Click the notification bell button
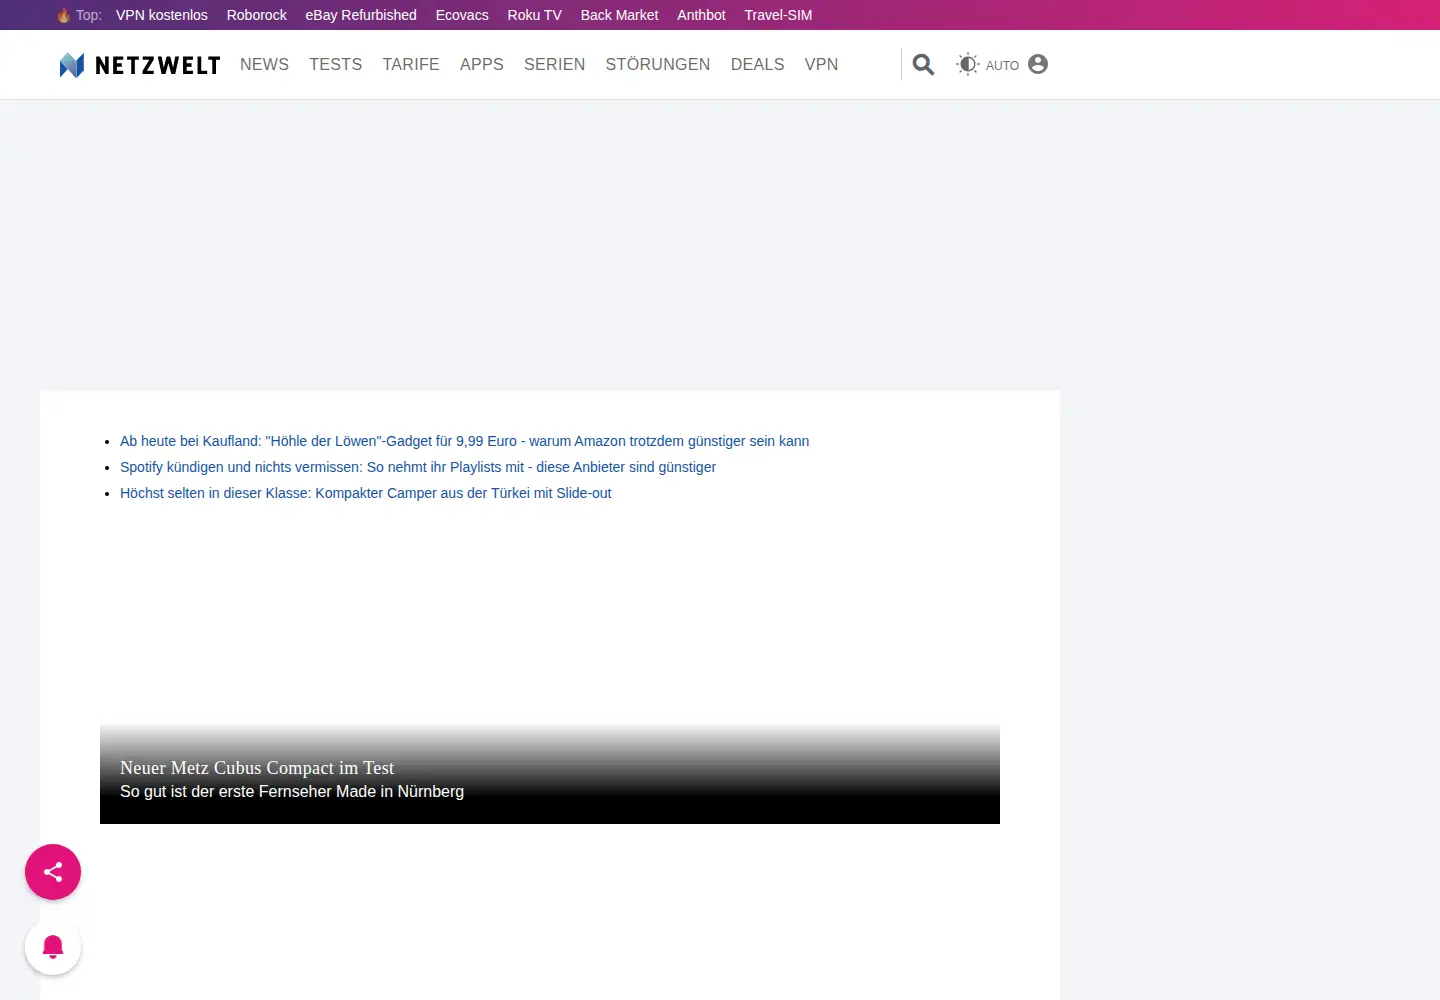The width and height of the screenshot is (1440, 1000). (53, 946)
